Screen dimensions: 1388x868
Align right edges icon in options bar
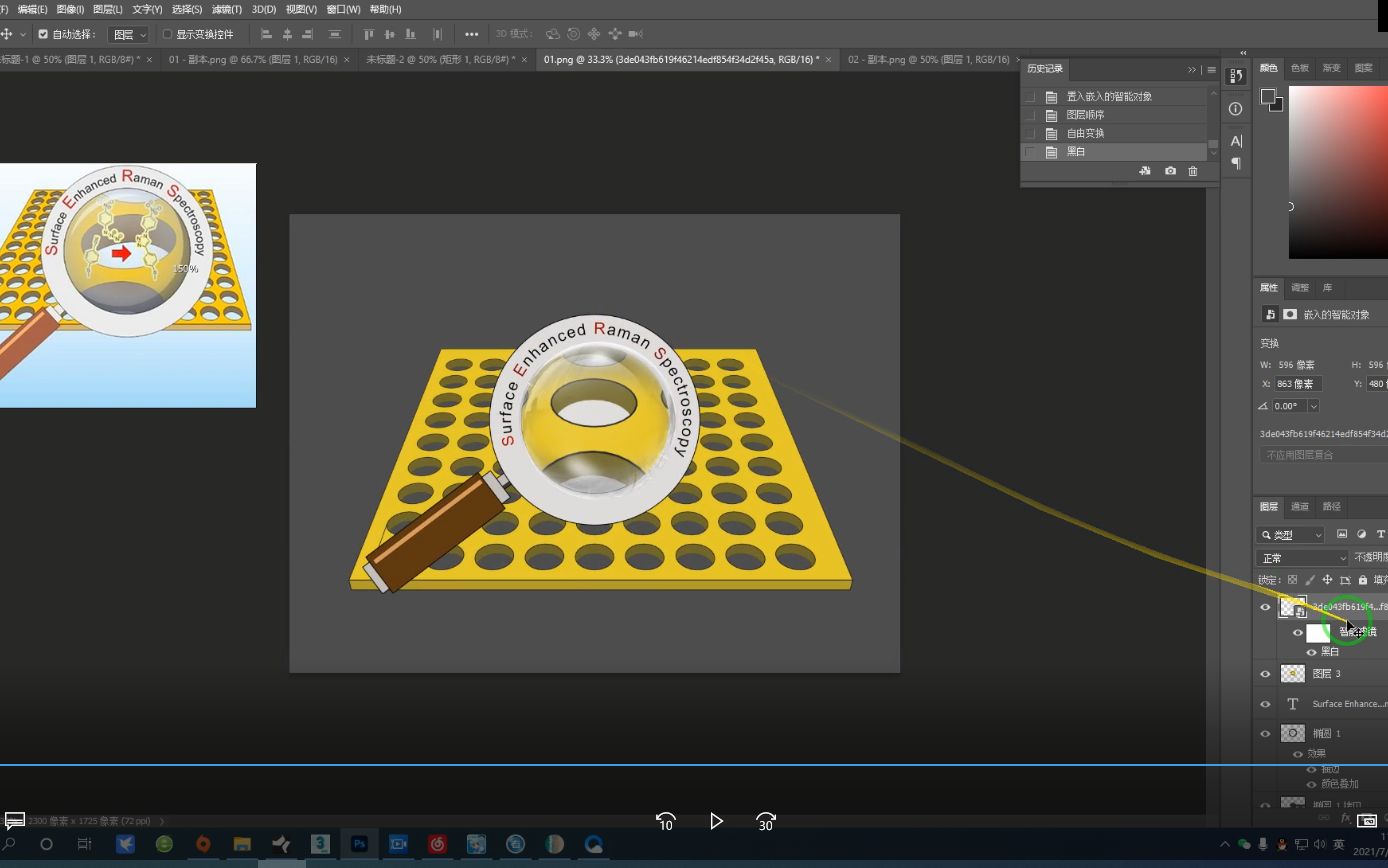(x=308, y=34)
